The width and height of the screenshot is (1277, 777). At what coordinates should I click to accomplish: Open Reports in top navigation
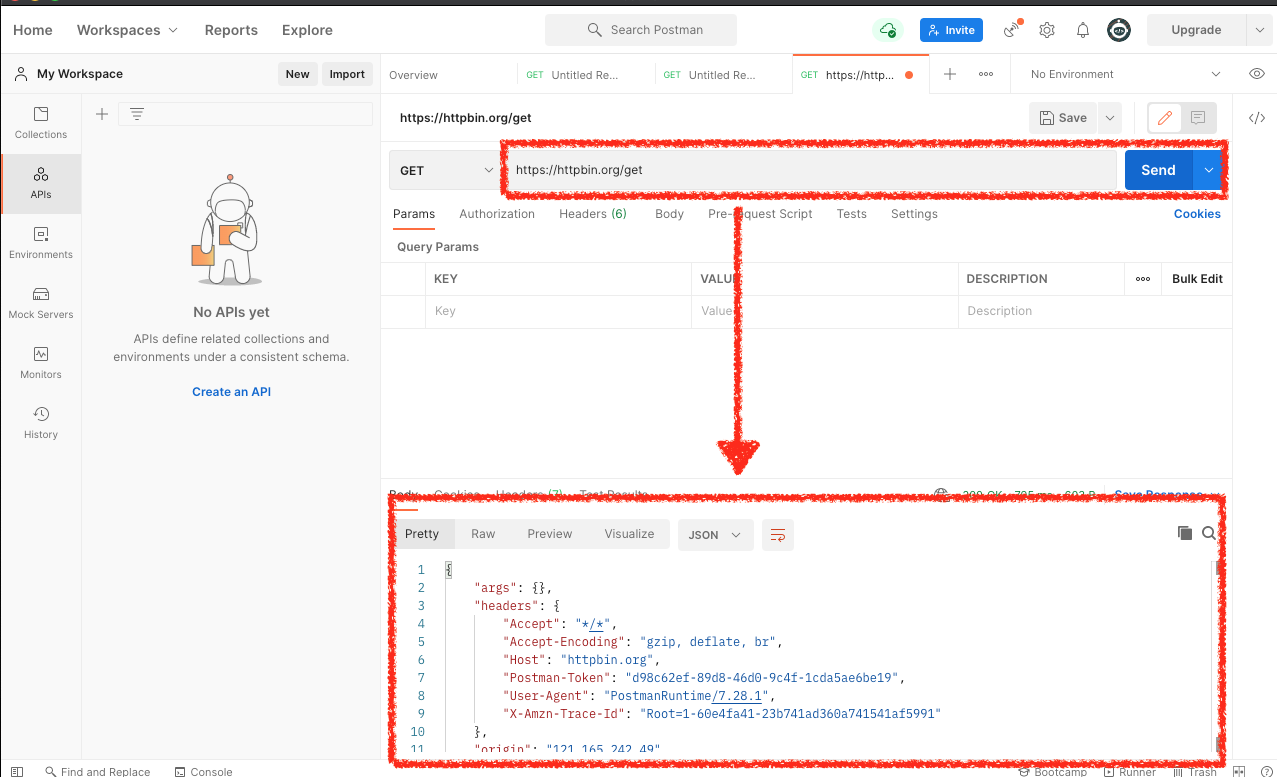tap(231, 30)
